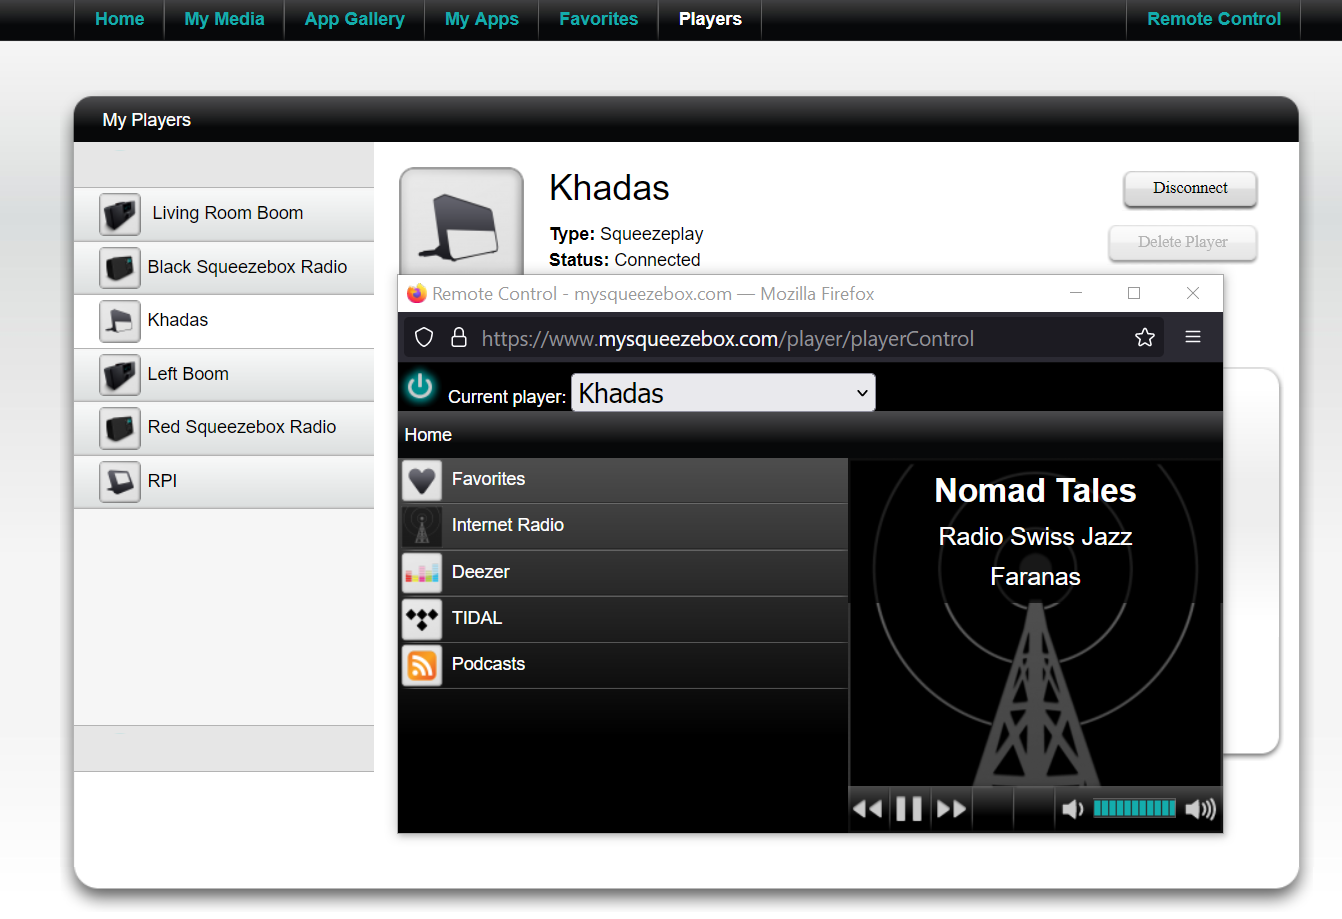Close the Firefox Remote Control window
This screenshot has height=919, width=1342.
[x=1193, y=293]
